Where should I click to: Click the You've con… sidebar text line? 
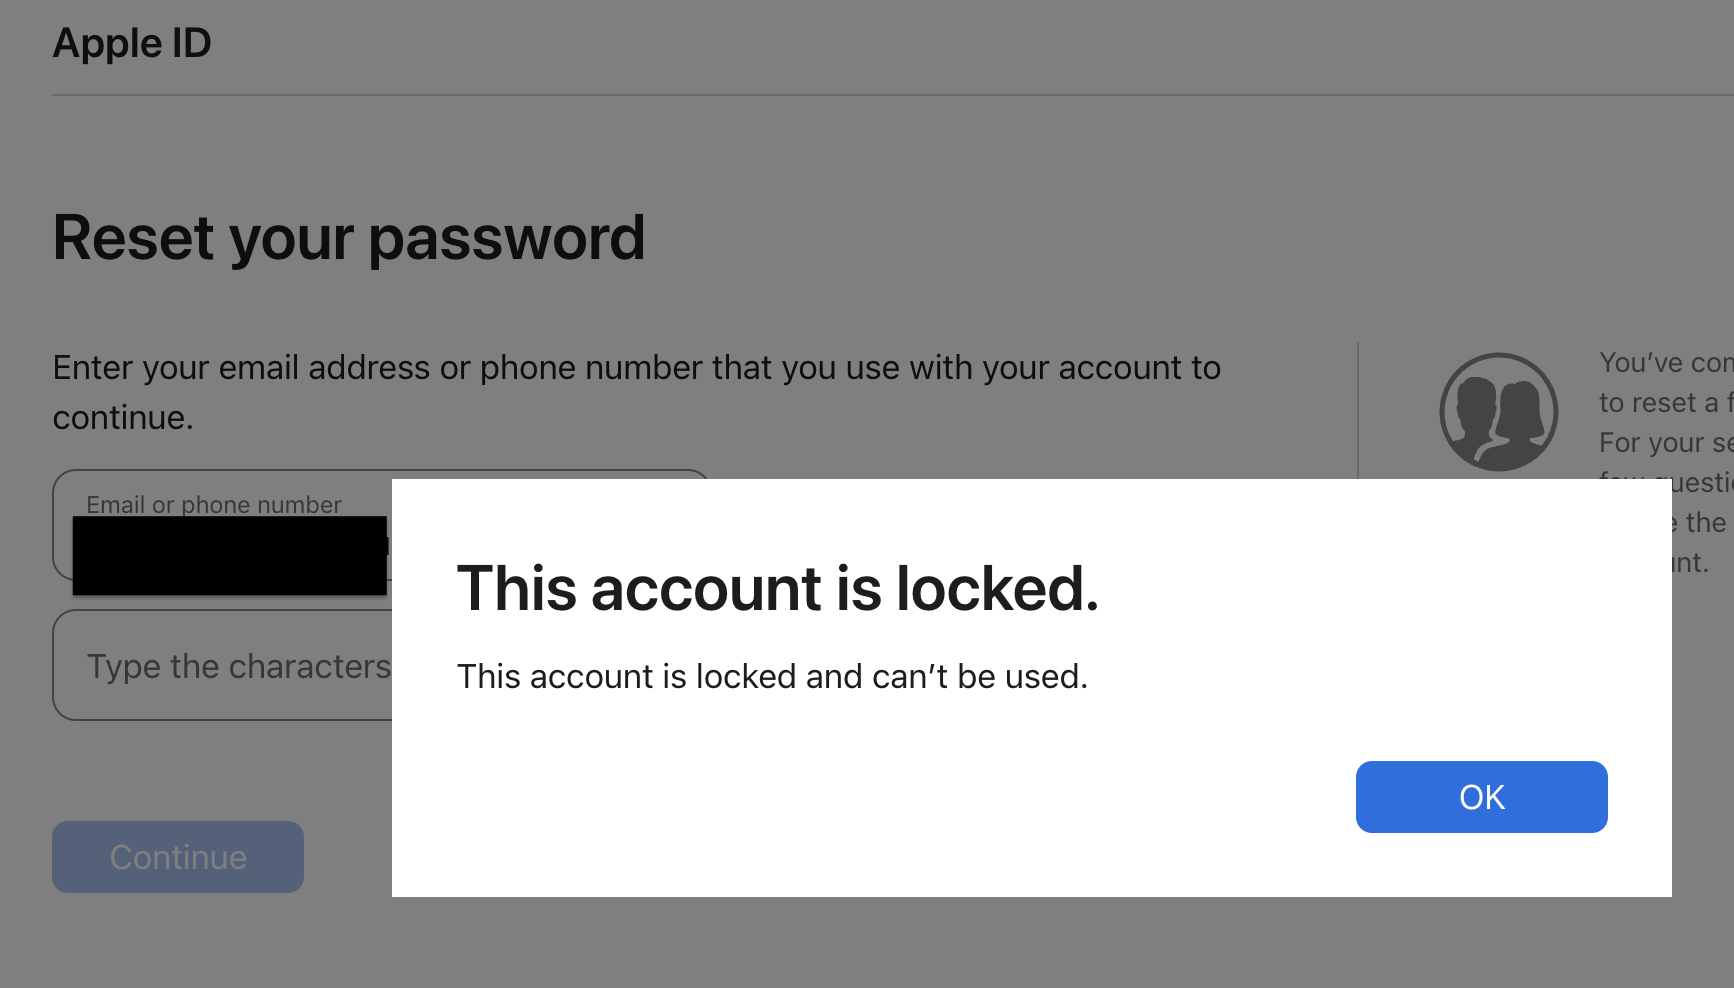pos(1664,362)
